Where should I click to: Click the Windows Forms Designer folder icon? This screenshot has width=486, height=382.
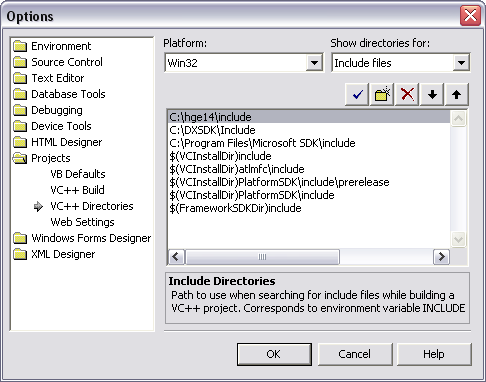tap(20, 238)
